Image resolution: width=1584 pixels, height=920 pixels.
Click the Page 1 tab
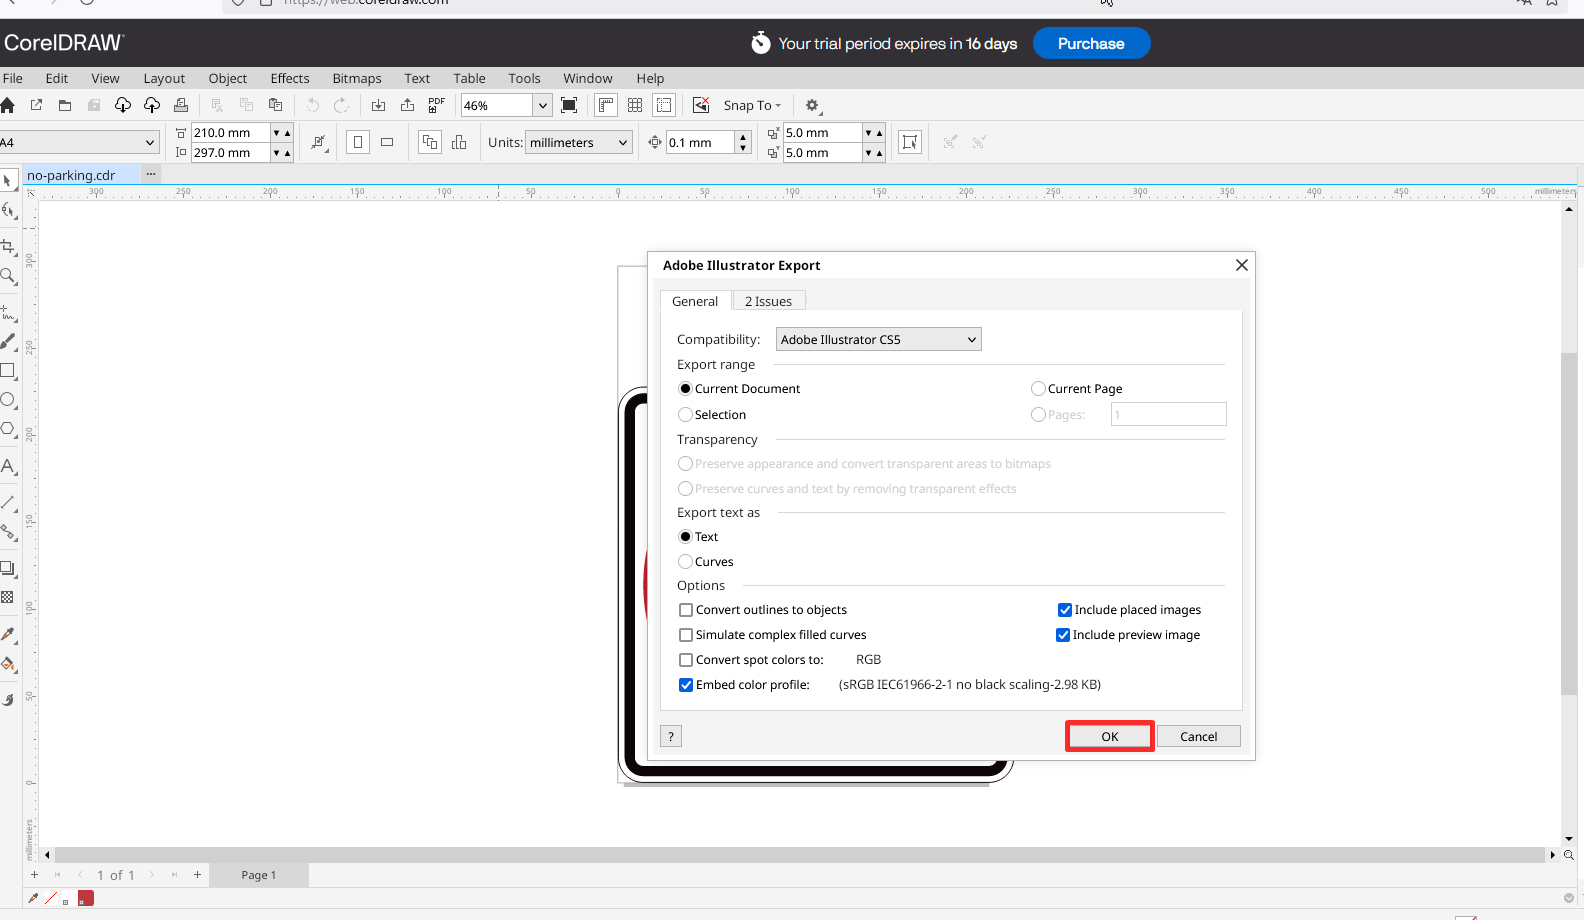(x=259, y=875)
